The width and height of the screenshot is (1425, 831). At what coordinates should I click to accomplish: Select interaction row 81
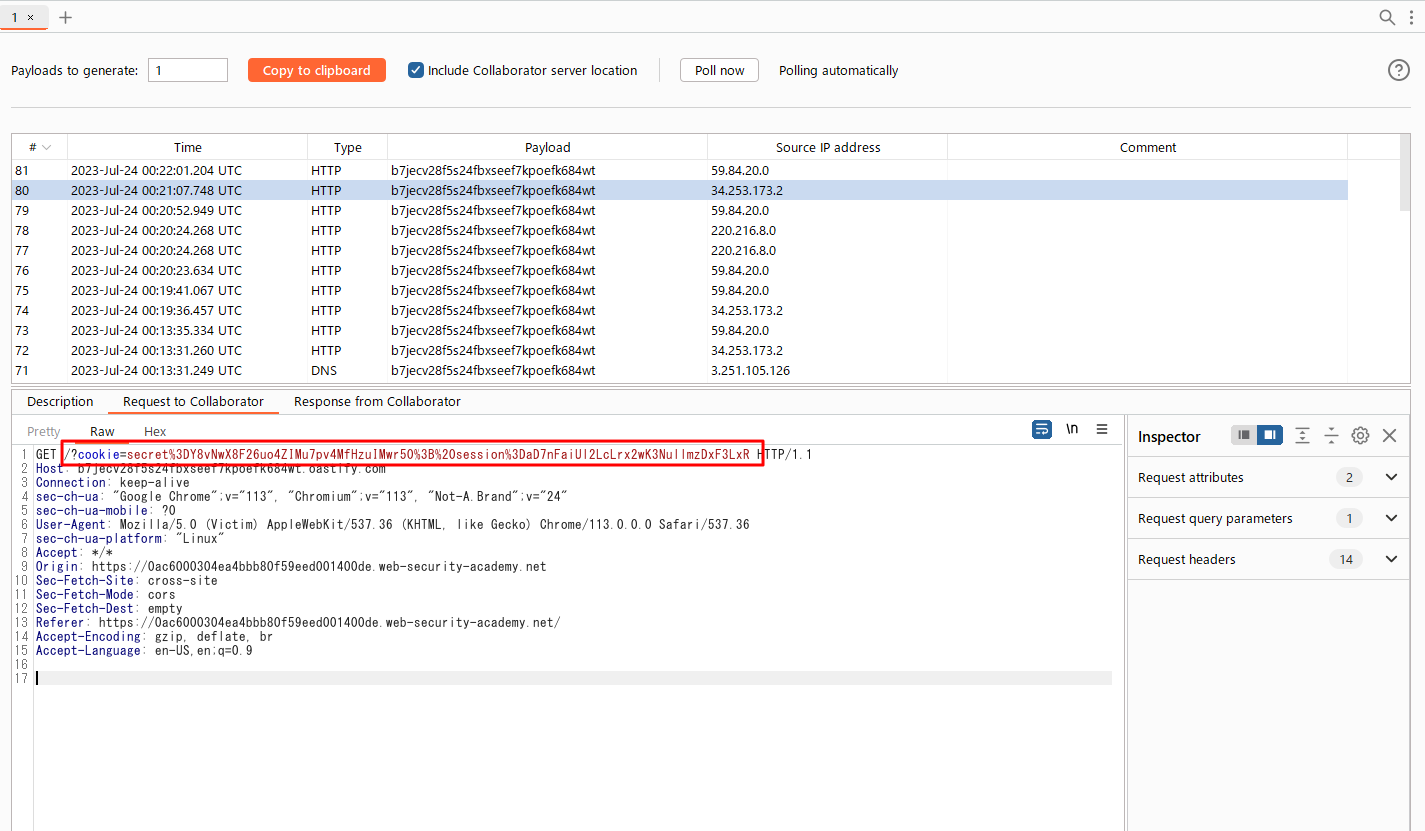click(680, 170)
